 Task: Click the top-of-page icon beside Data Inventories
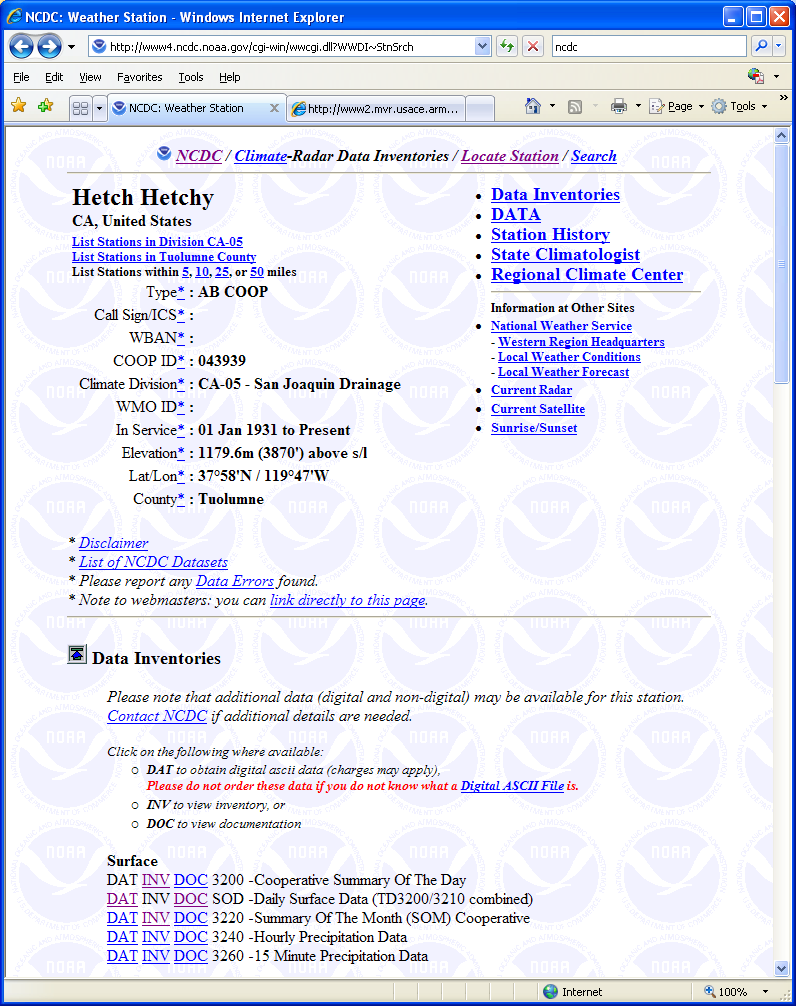(77, 654)
